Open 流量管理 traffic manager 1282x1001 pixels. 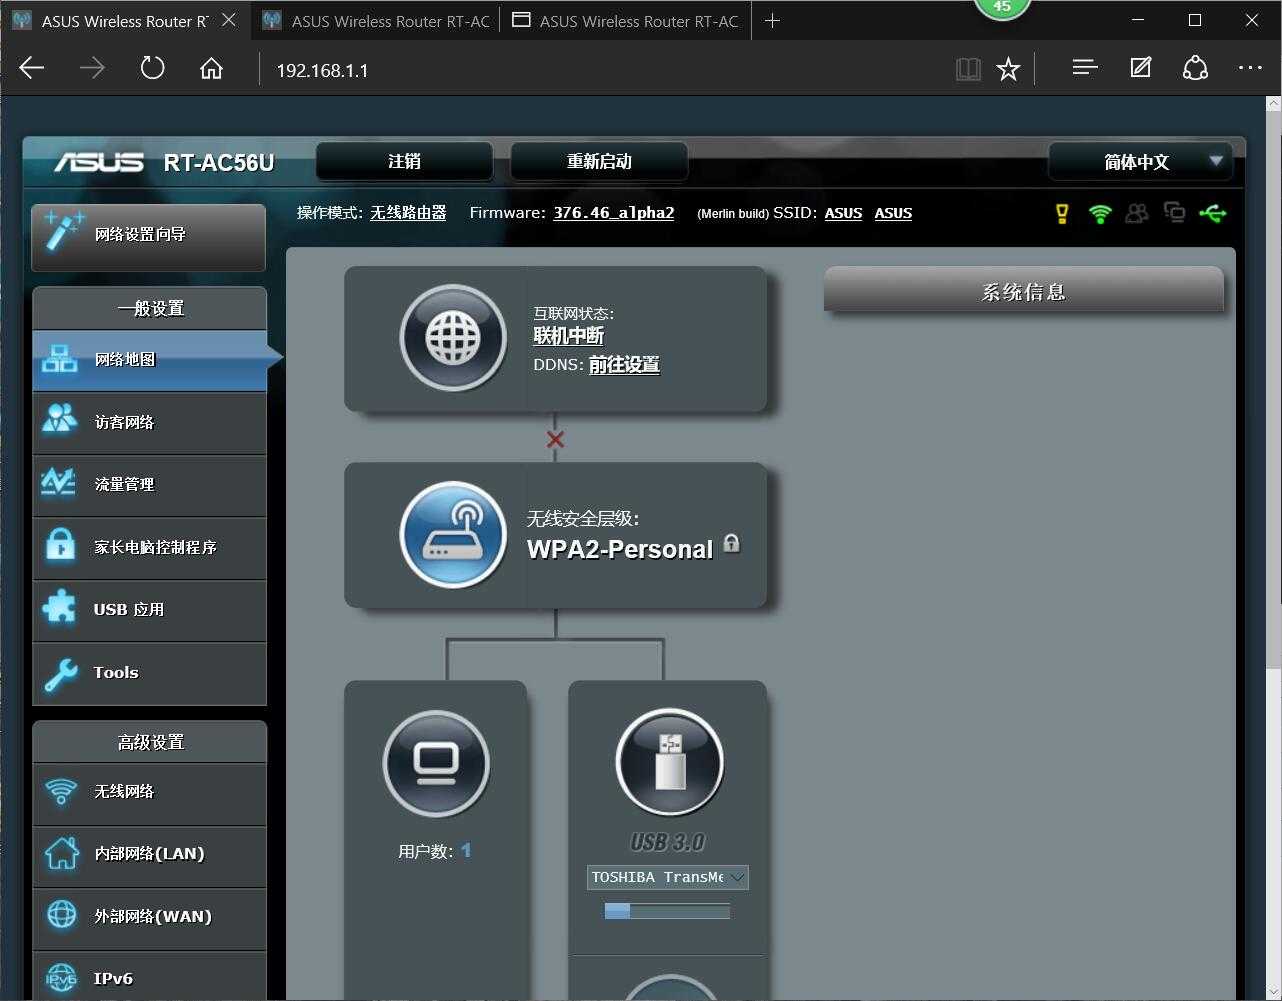coord(149,484)
